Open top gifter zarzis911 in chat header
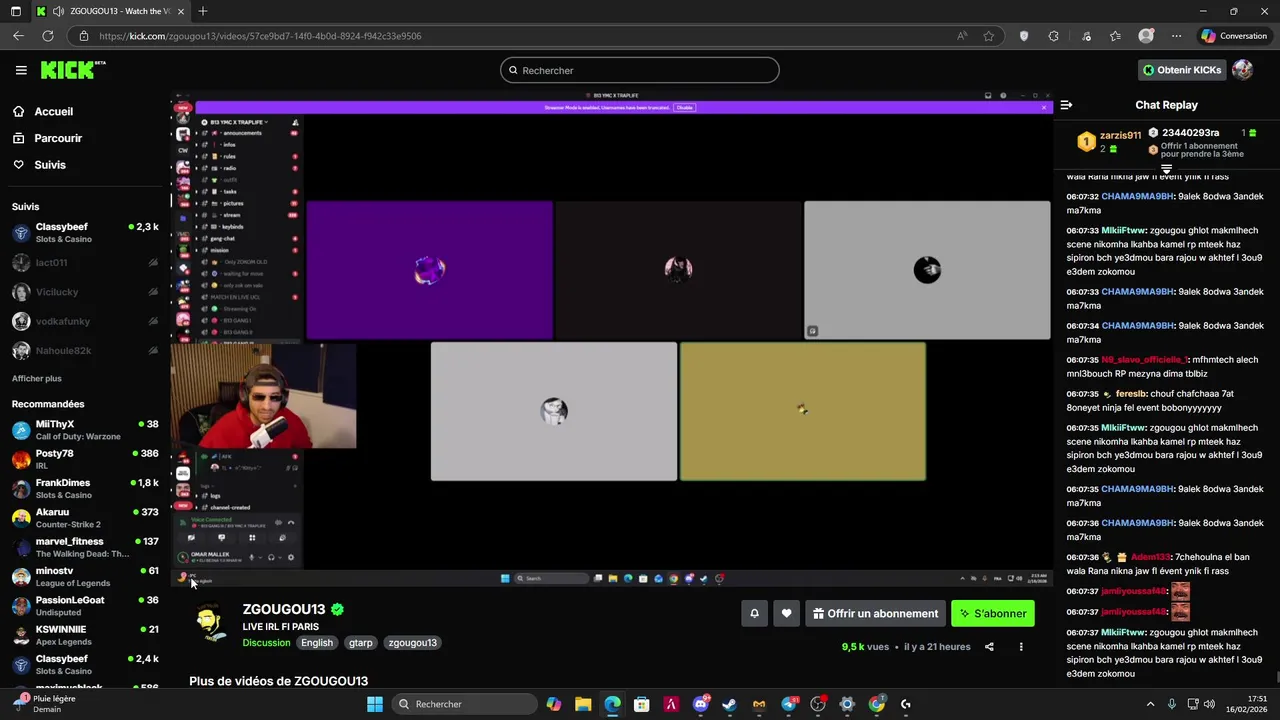 (x=1119, y=136)
